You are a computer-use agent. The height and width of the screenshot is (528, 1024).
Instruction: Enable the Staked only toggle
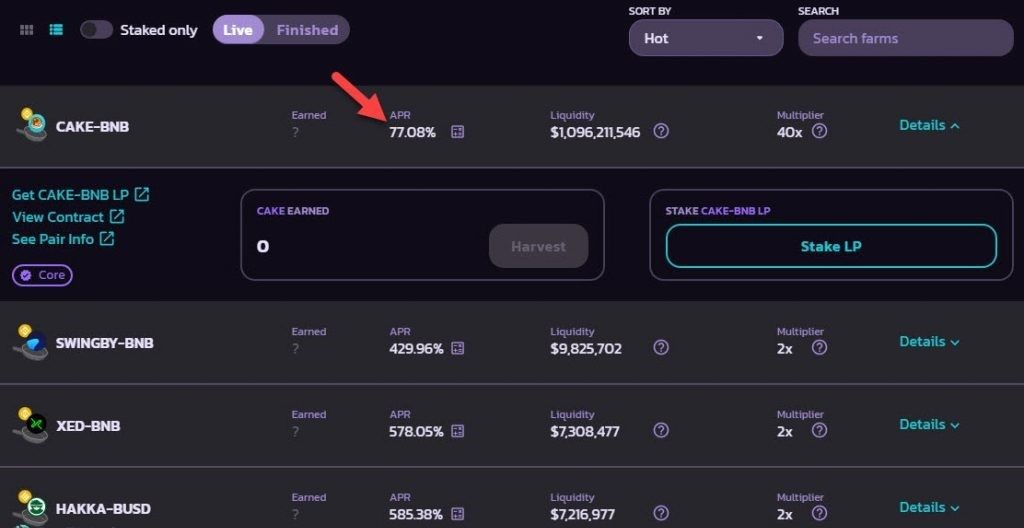click(x=96, y=30)
